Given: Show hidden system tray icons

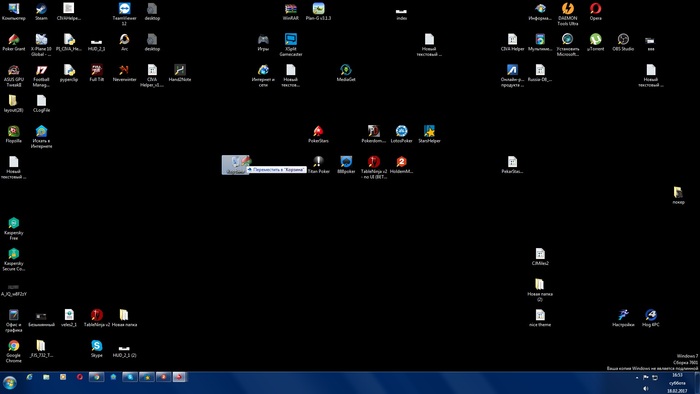Looking at the screenshot, I should click(637, 377).
